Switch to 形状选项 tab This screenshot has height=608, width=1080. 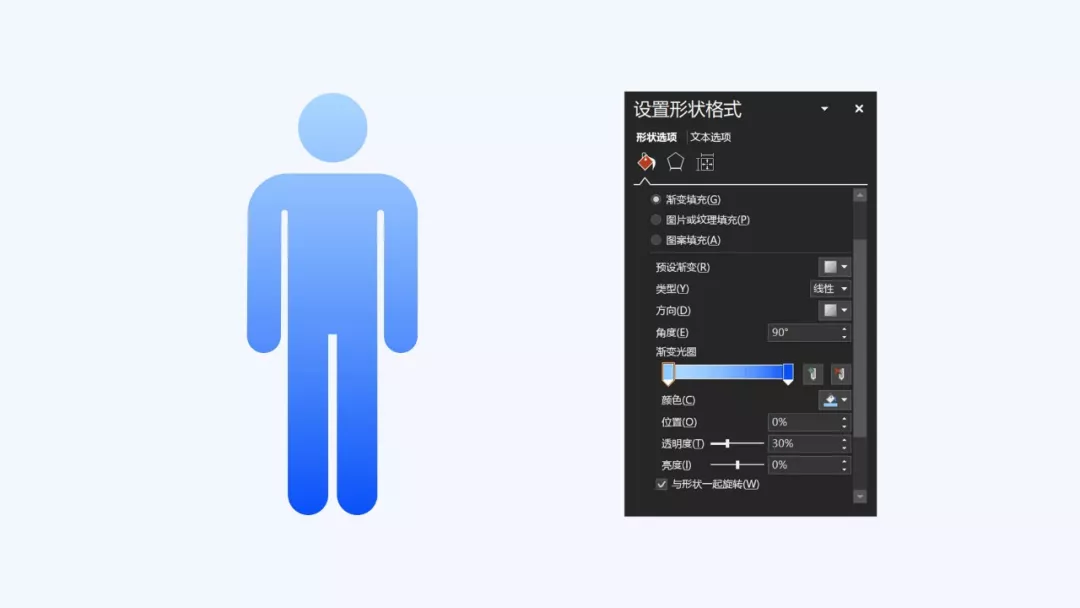click(x=656, y=137)
